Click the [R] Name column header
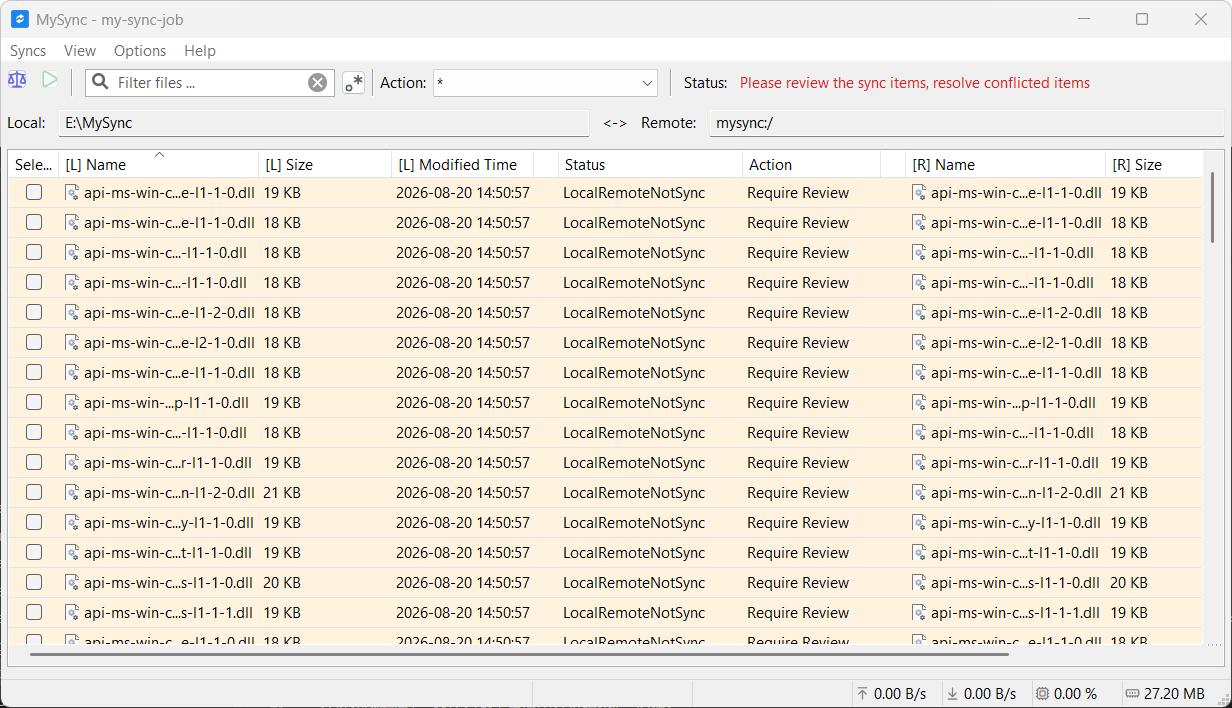The image size is (1232, 708). tap(1005, 165)
